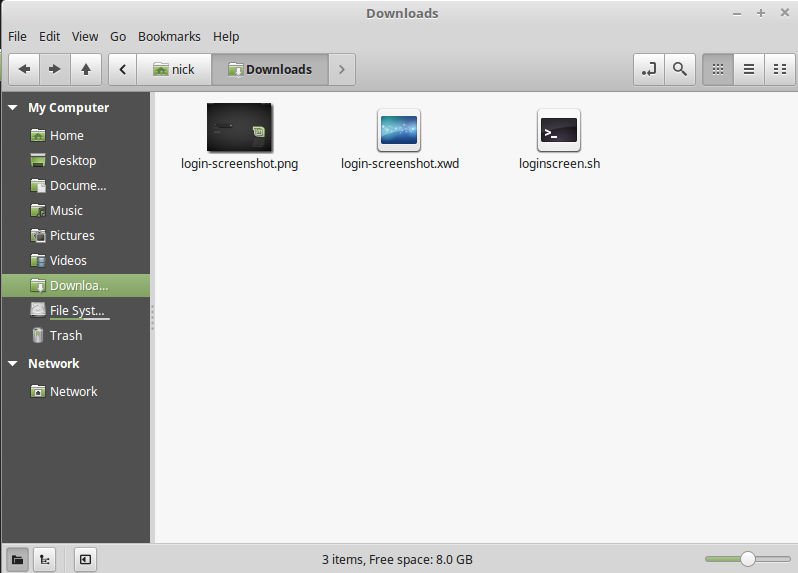The image size is (798, 573).
Task: Go up to the parent folder
Action: click(x=86, y=69)
